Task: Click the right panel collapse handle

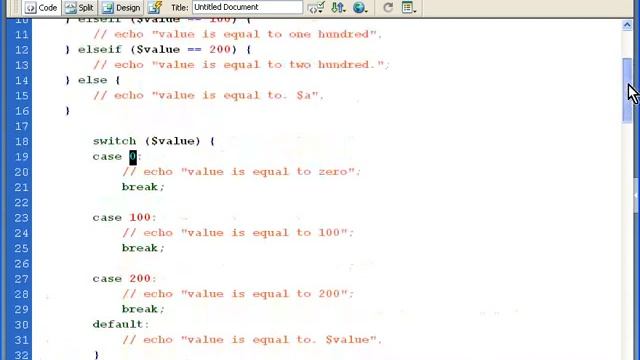Action: 636,195
